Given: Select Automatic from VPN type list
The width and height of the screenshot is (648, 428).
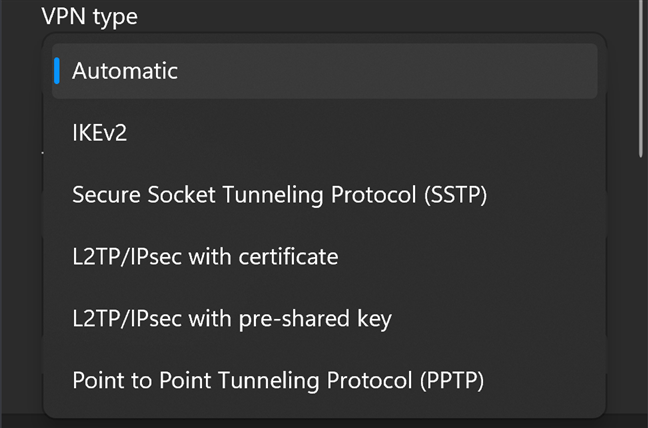Looking at the screenshot, I should click(324, 71).
